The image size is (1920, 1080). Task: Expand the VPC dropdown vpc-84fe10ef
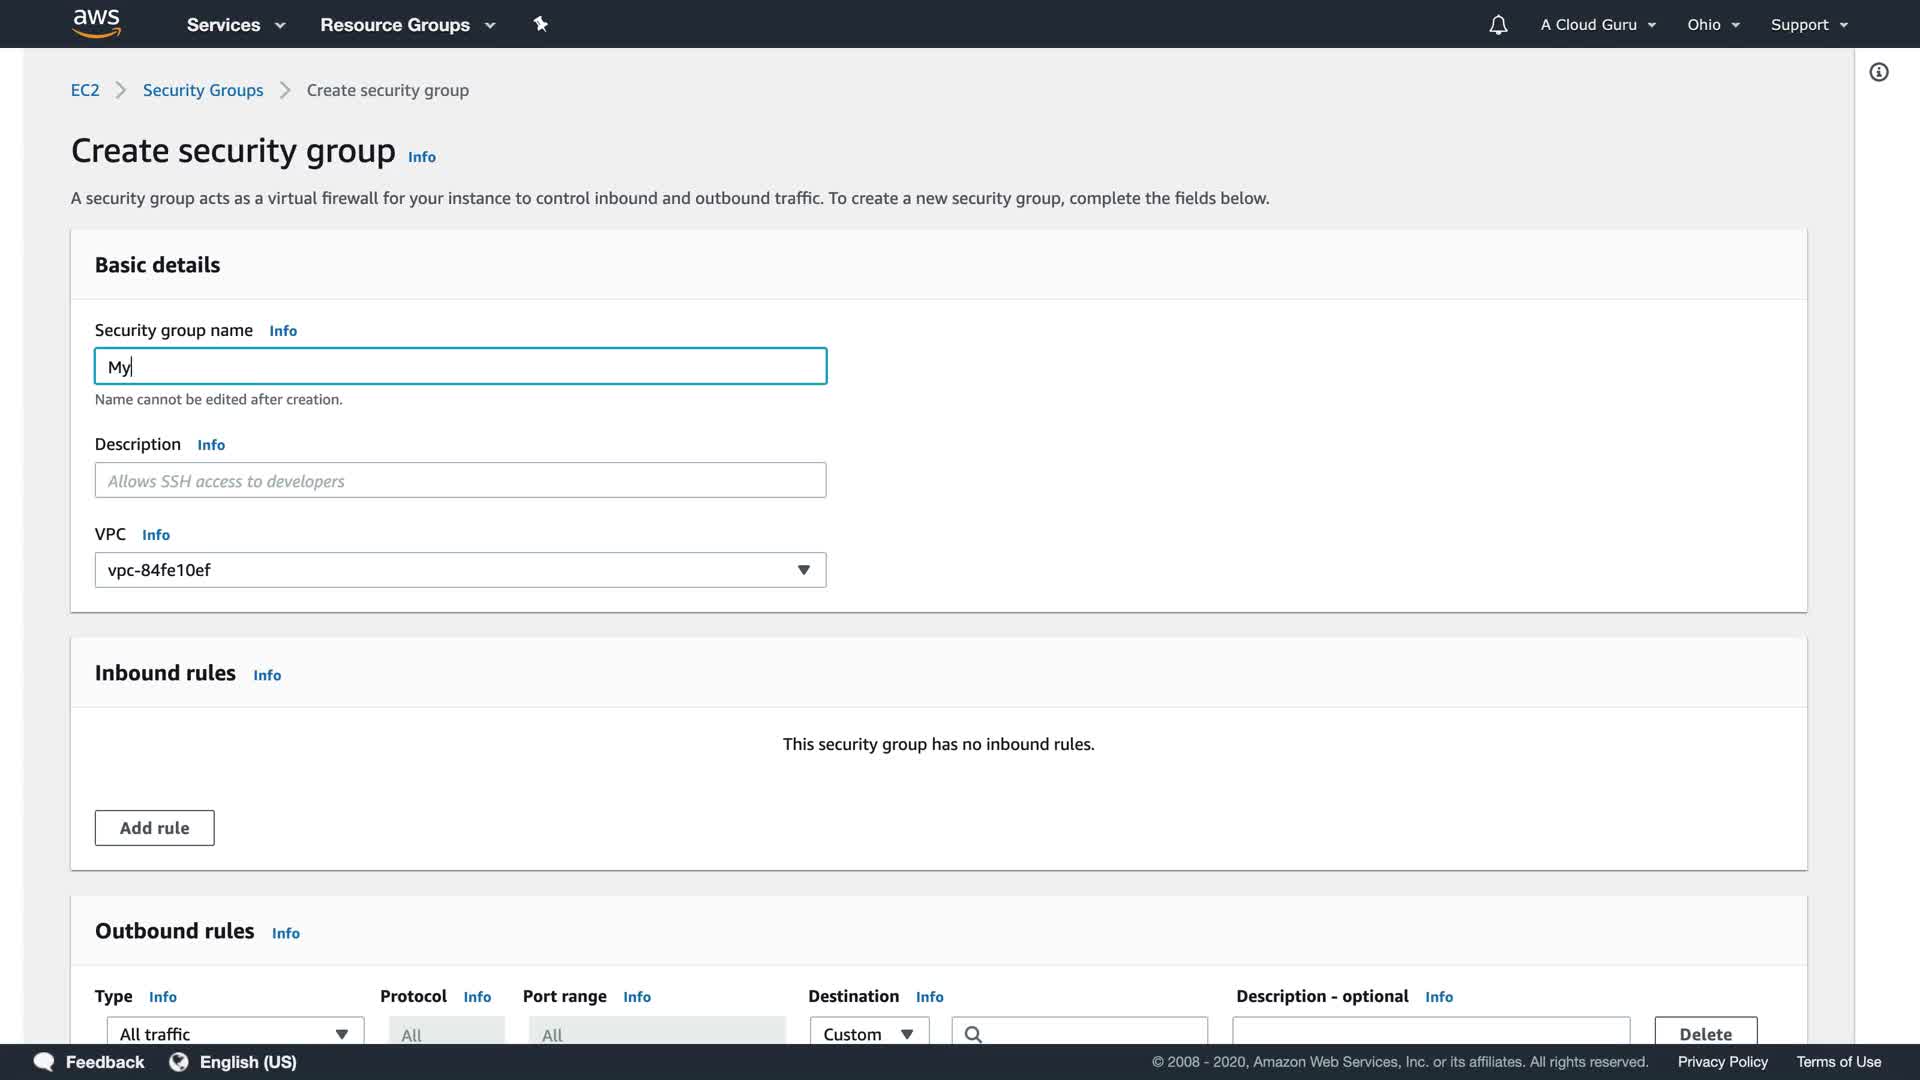coord(460,570)
